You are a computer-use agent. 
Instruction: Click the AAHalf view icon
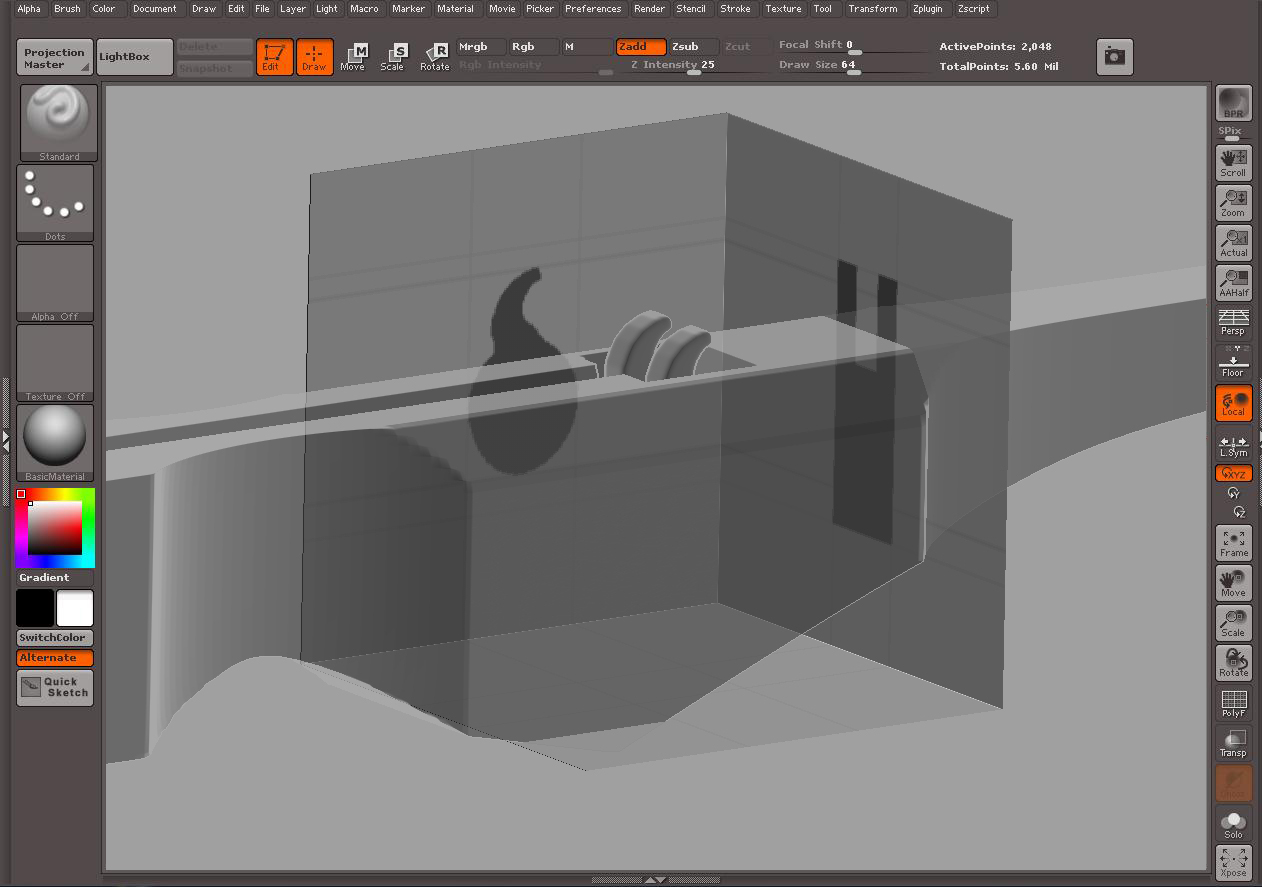1233,282
